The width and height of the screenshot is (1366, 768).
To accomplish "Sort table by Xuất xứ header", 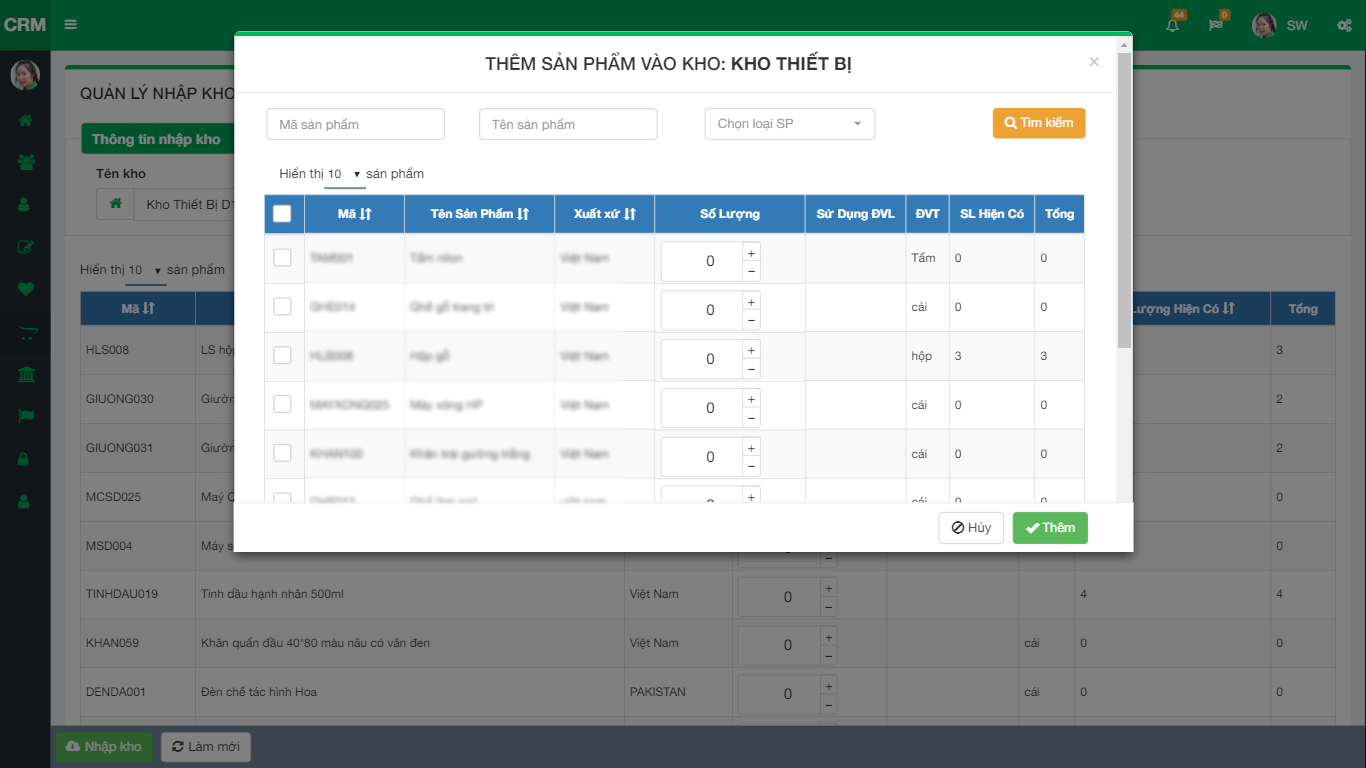I will click(x=604, y=214).
